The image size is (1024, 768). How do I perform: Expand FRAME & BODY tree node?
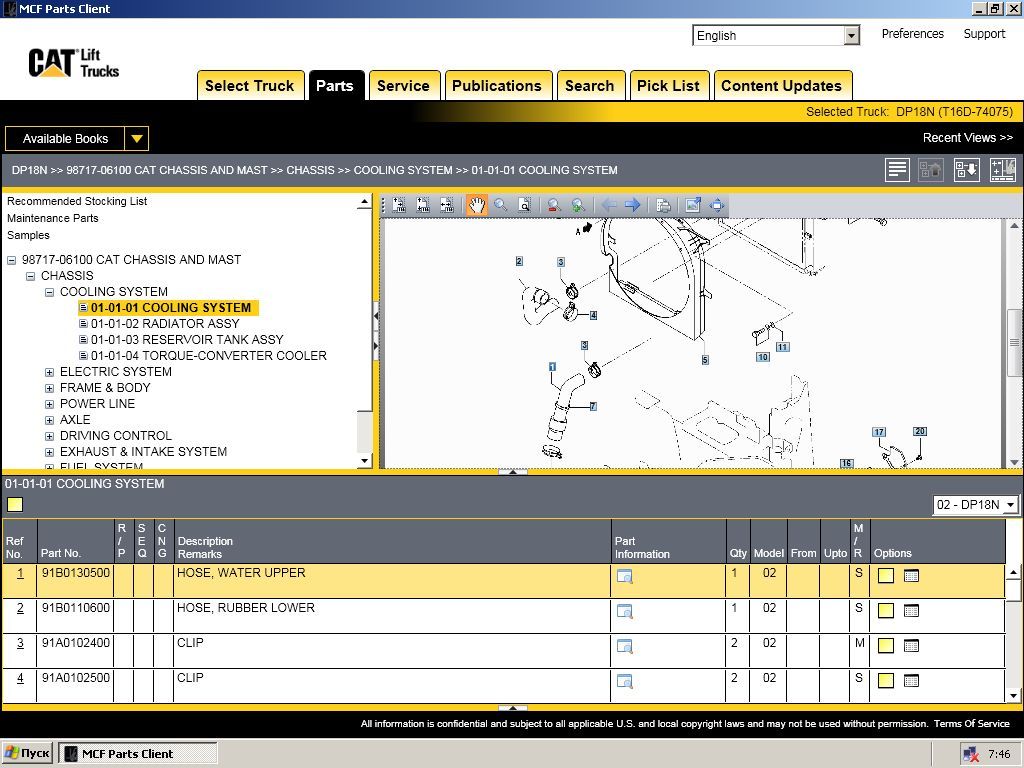click(49, 388)
